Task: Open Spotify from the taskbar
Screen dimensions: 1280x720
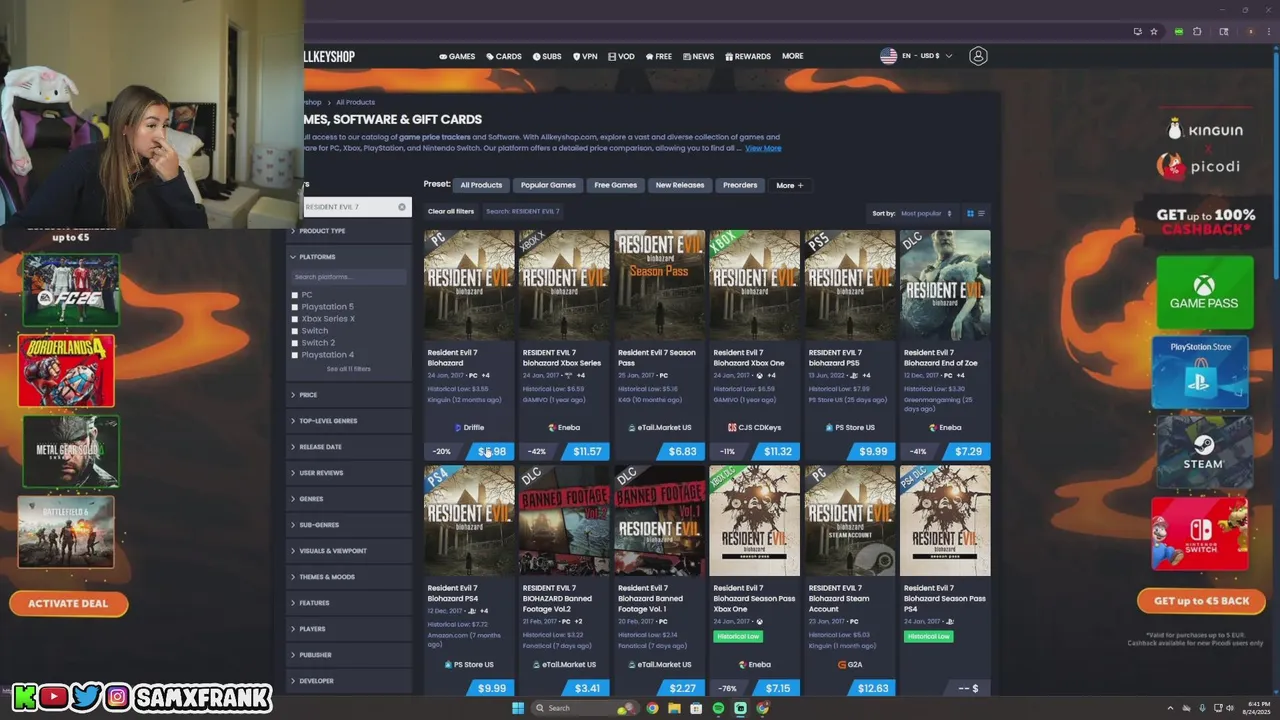Action: (x=718, y=708)
